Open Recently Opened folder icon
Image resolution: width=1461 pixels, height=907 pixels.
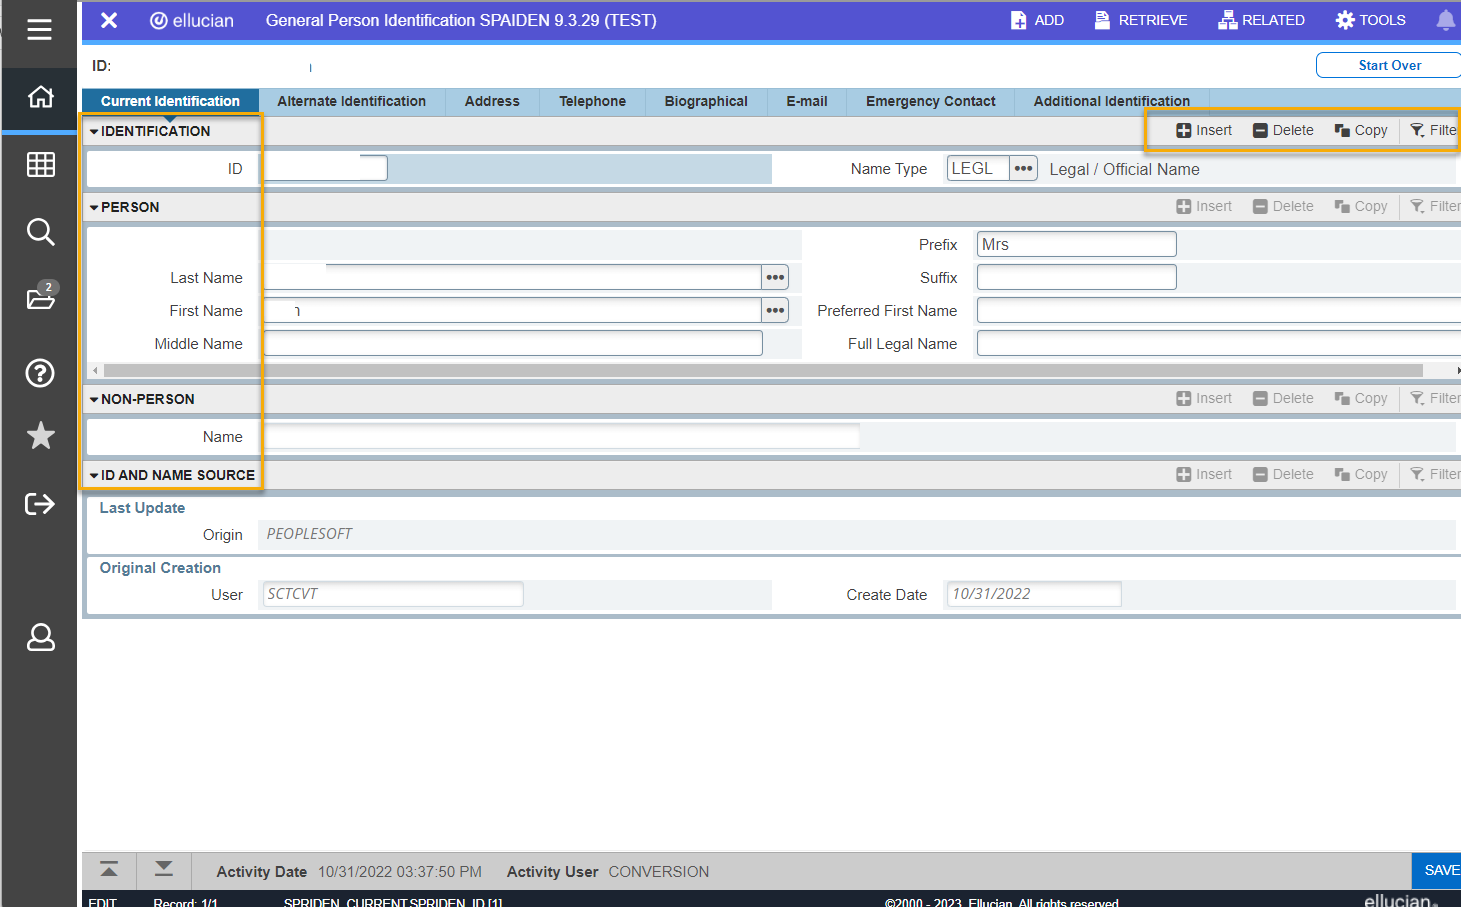click(x=40, y=297)
